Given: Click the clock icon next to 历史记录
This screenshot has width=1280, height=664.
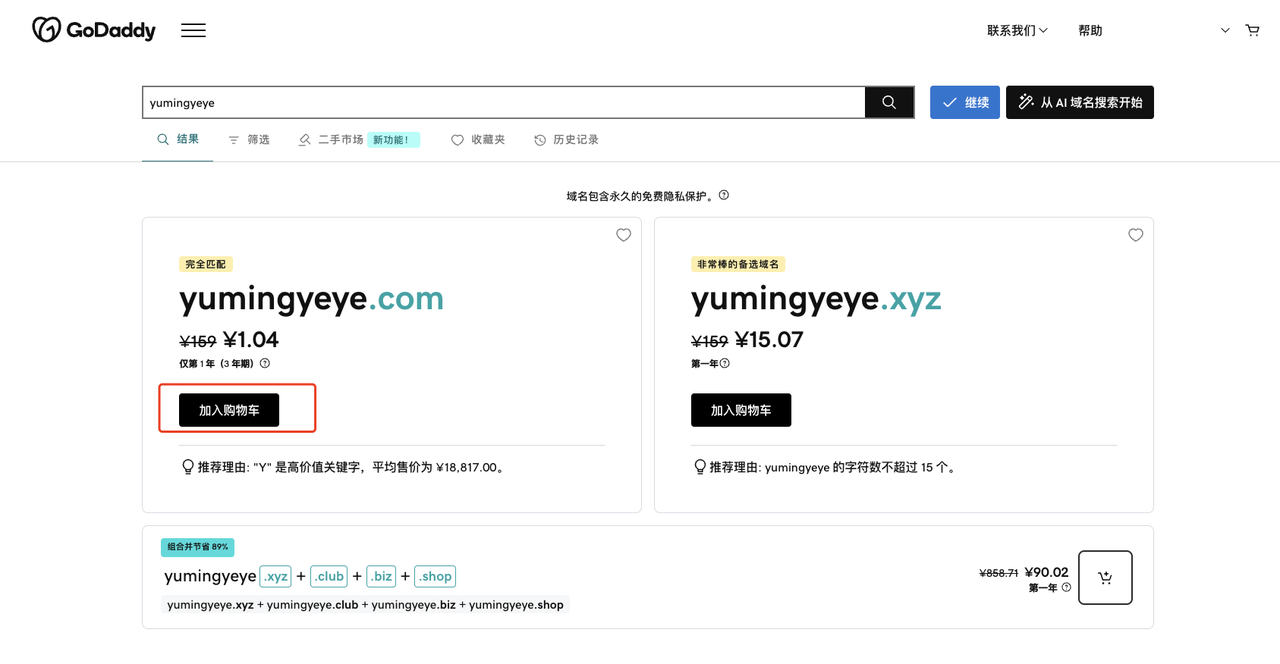Looking at the screenshot, I should click(x=538, y=139).
